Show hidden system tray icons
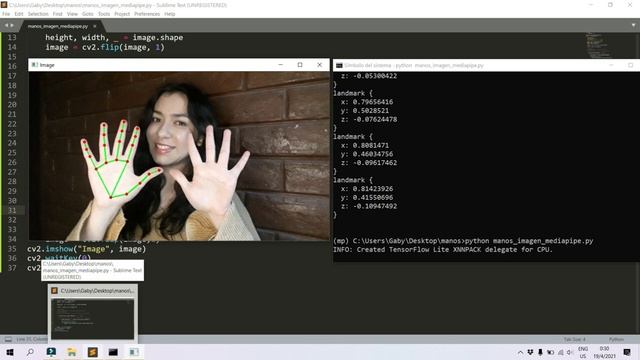640x360 pixels. 520,352
